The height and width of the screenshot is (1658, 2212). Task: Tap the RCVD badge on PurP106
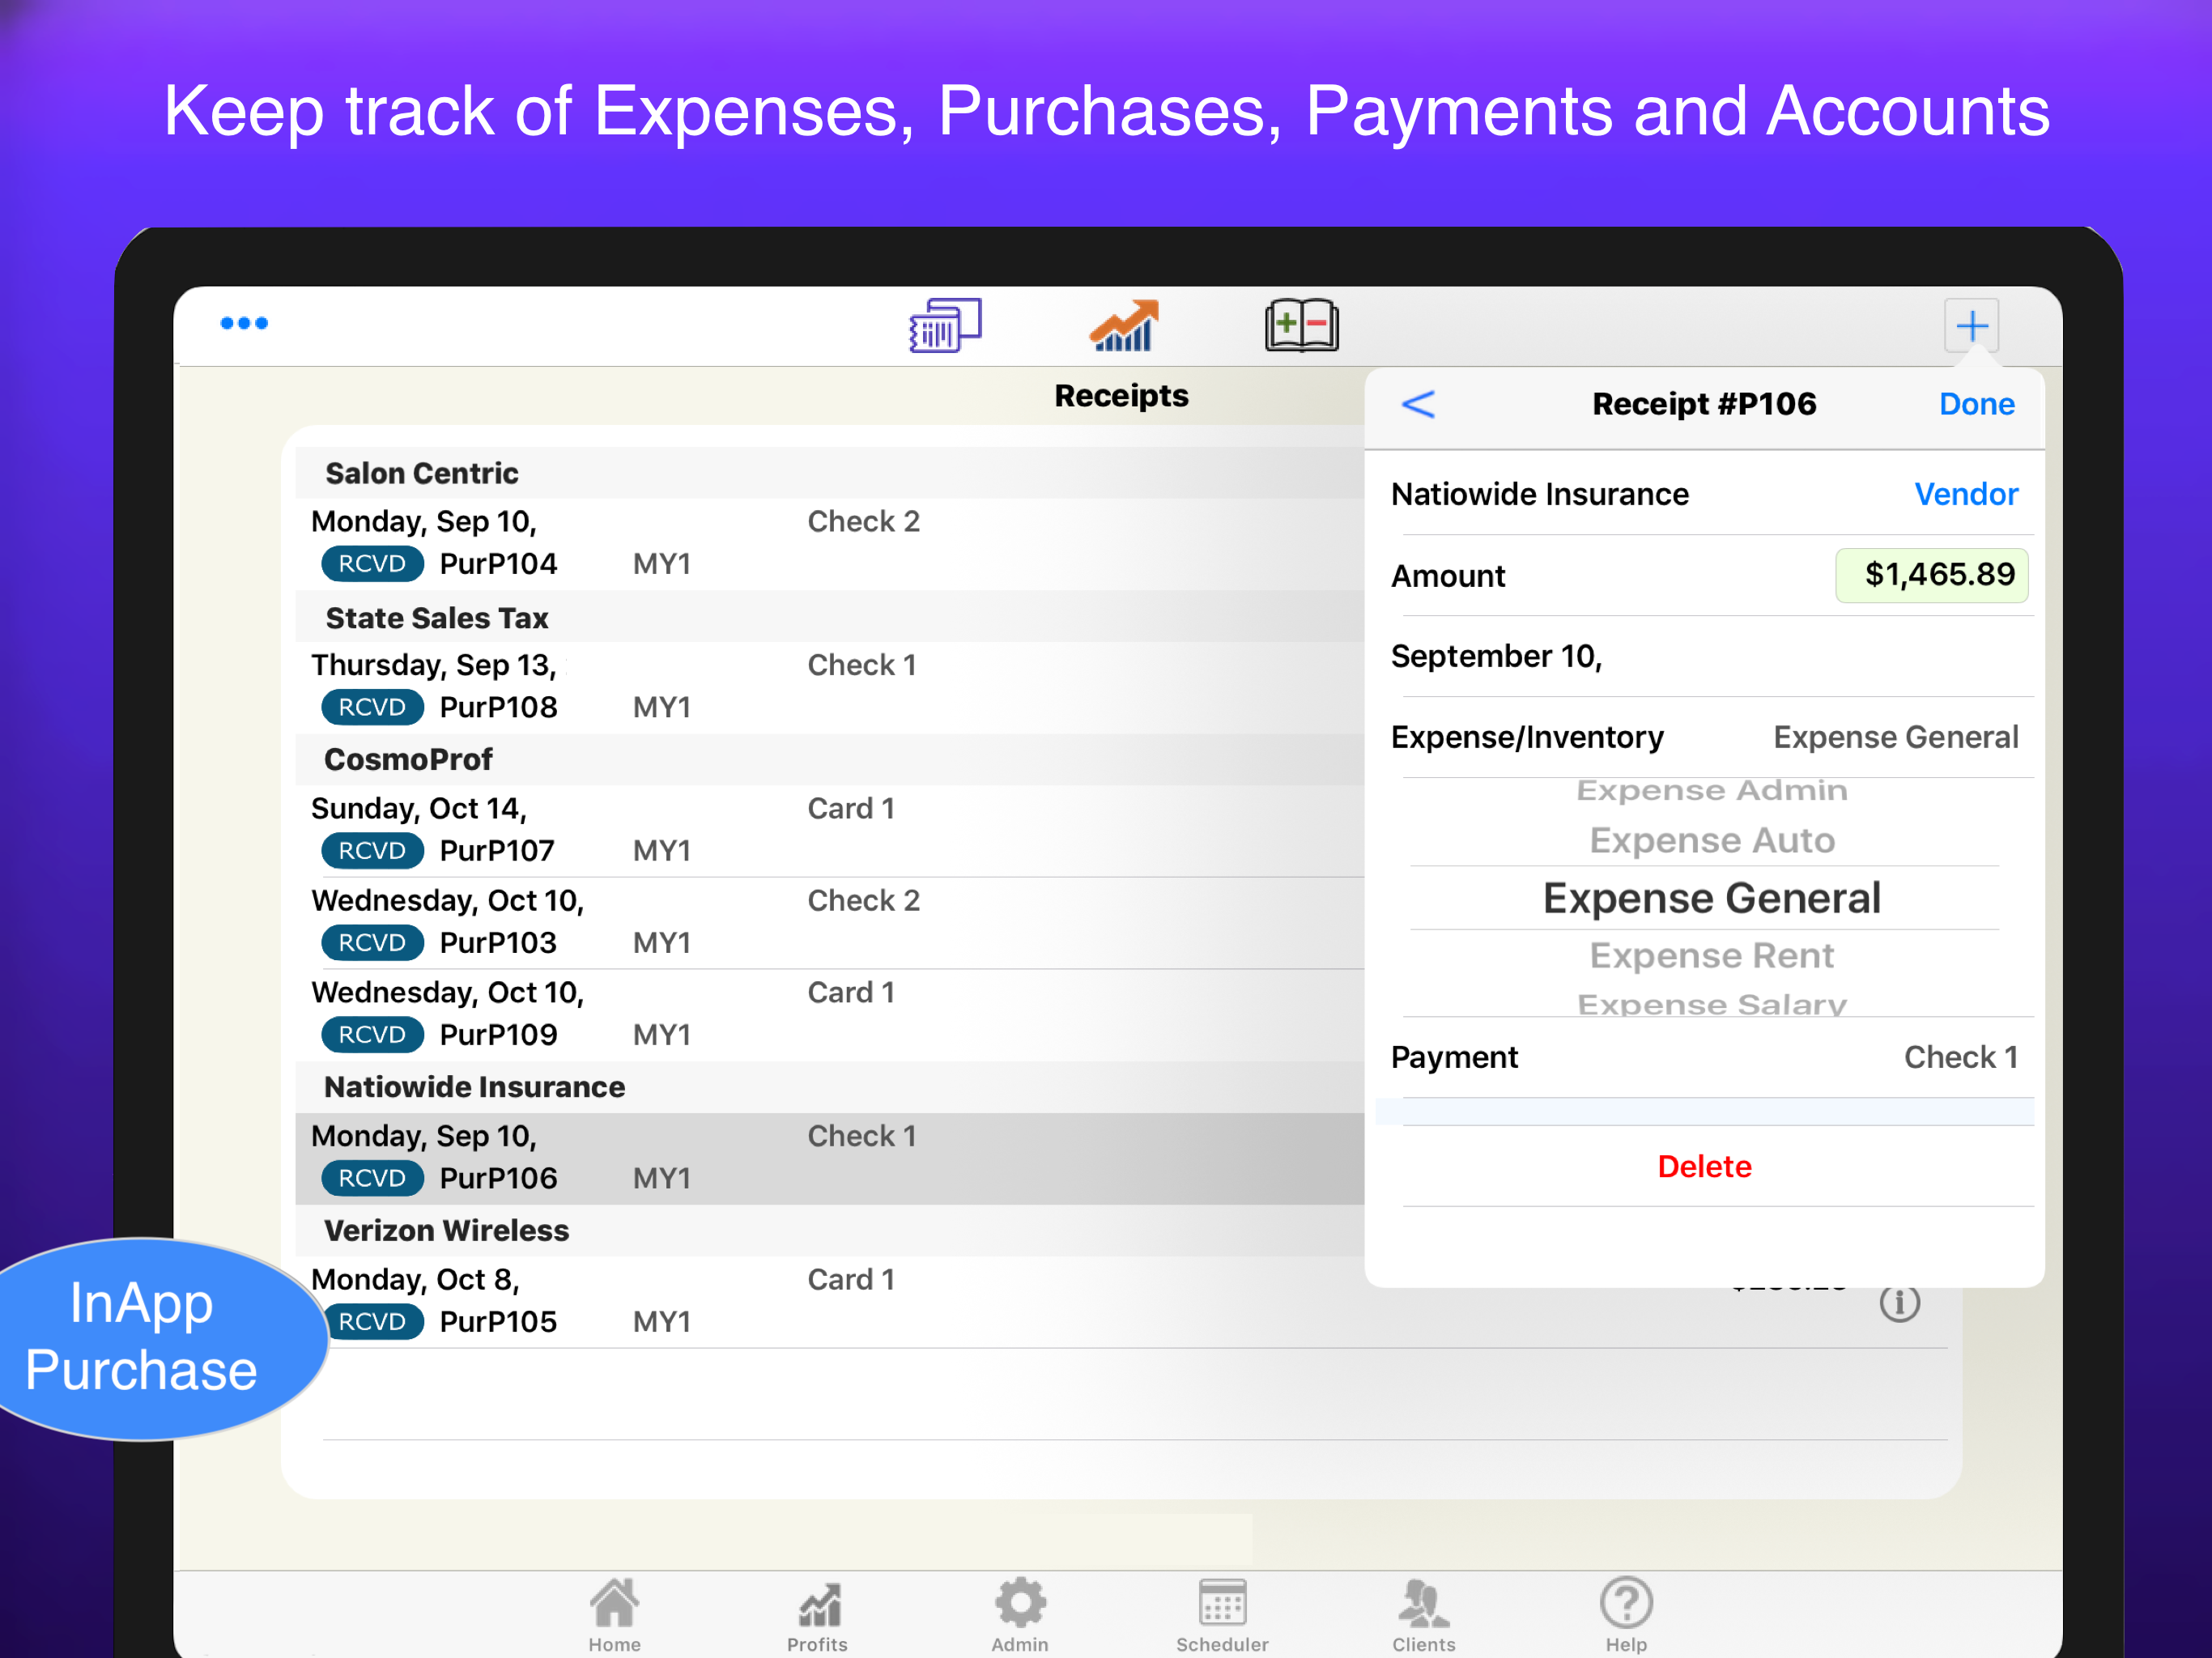[372, 1178]
